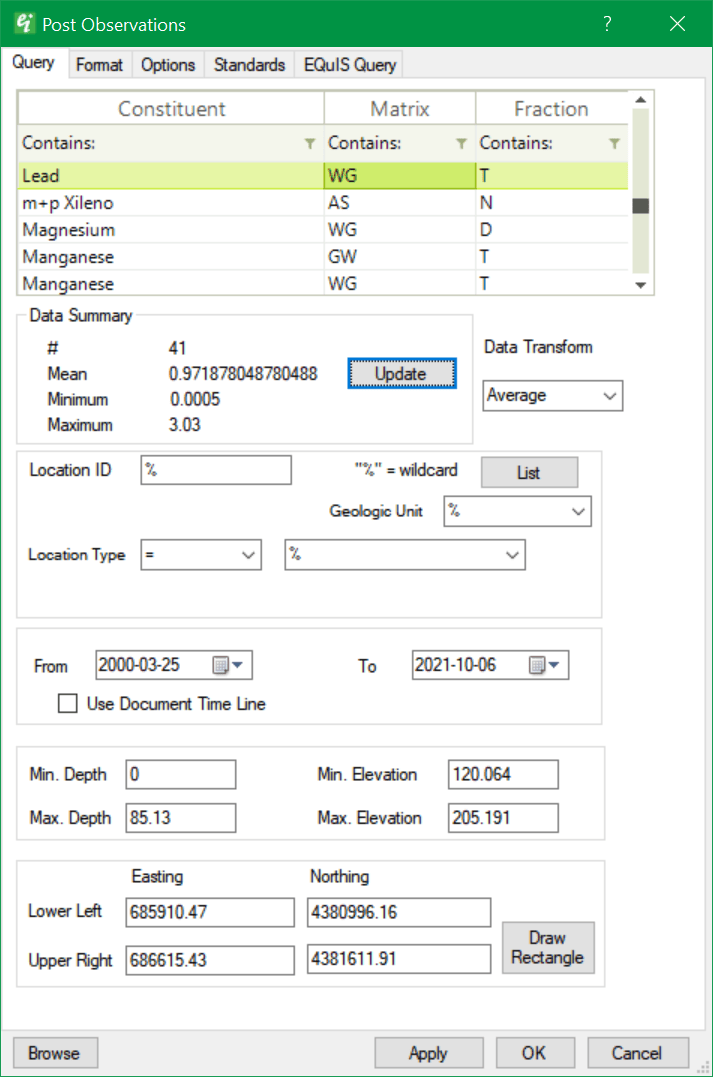Click the Apply button

coord(429,1053)
